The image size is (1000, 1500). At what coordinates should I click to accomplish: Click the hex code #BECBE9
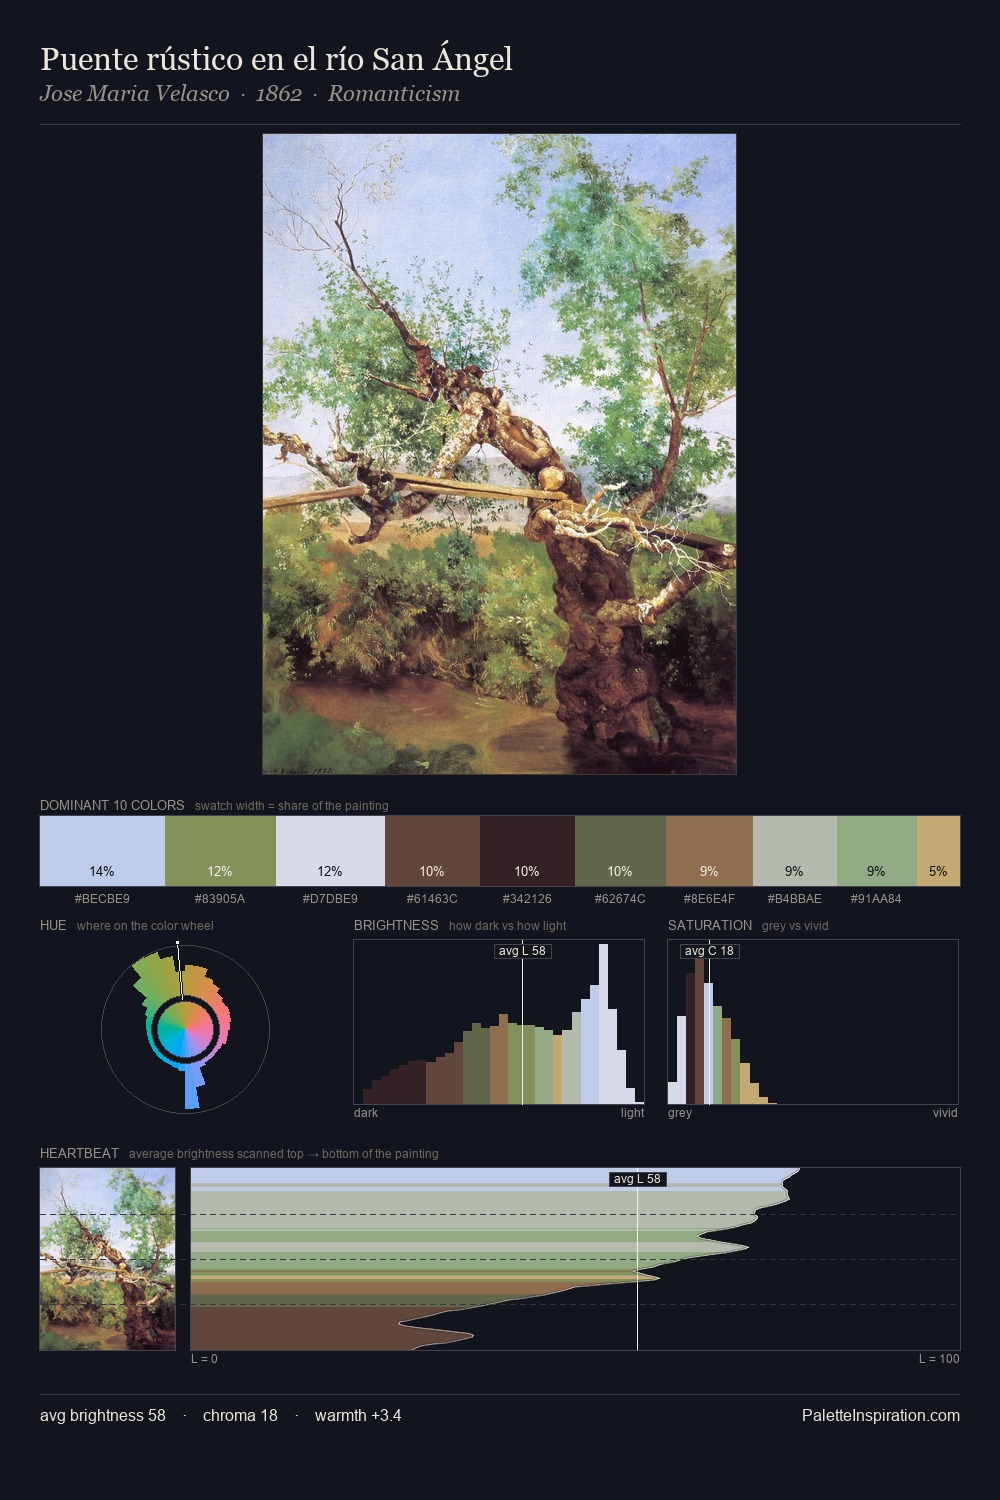102,899
